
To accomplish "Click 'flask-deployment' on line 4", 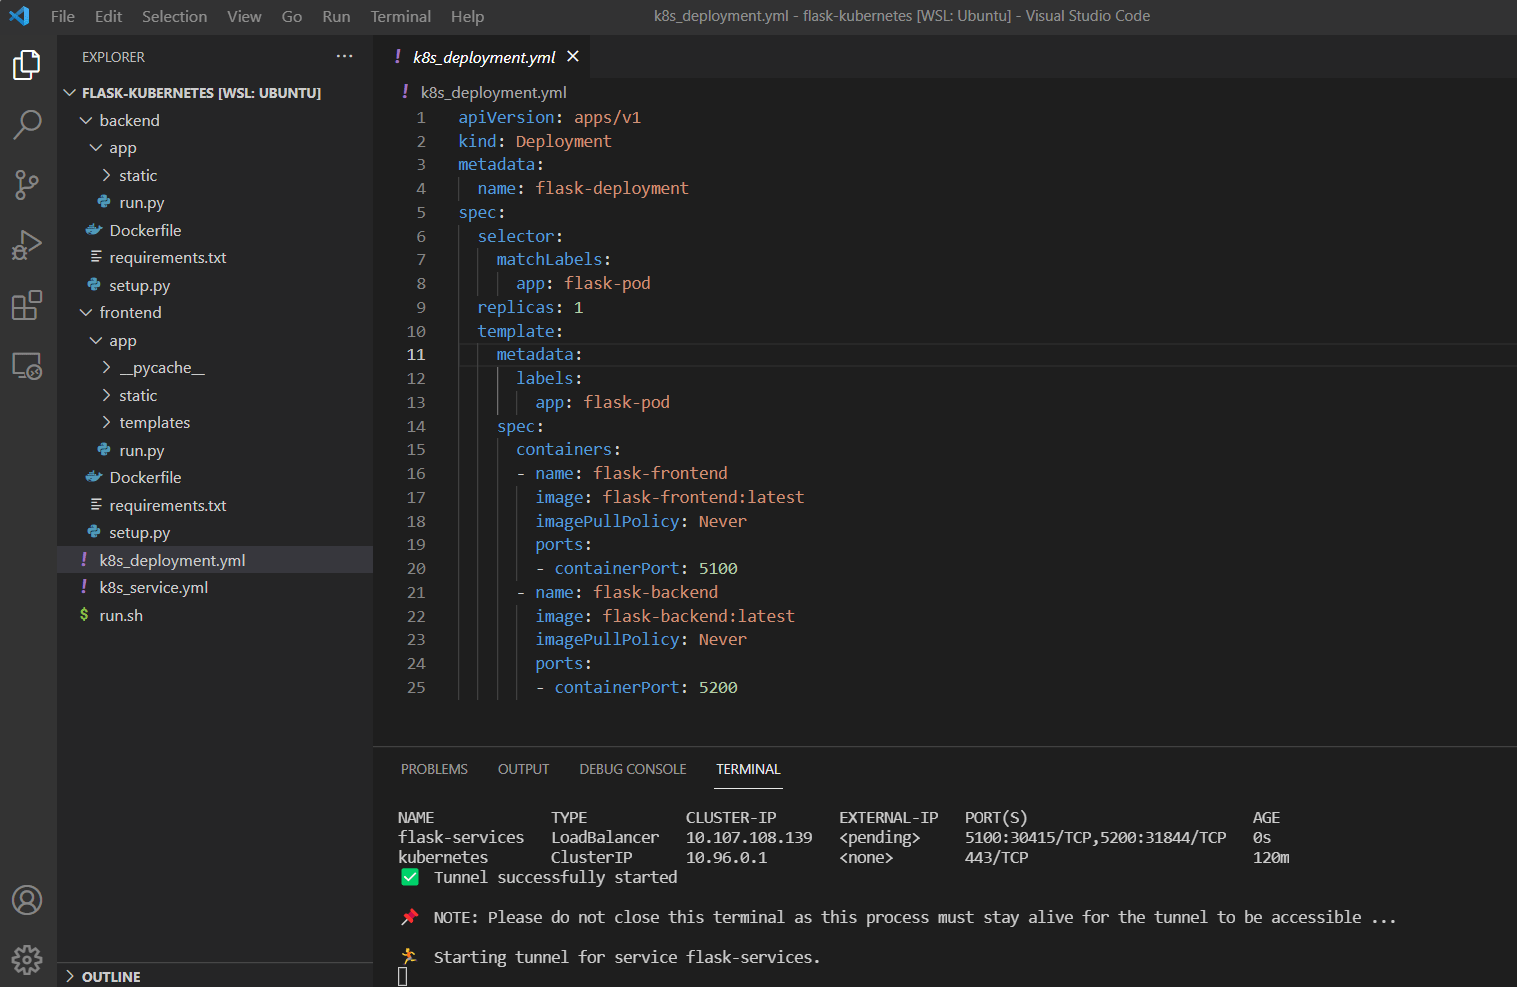I will (612, 188).
